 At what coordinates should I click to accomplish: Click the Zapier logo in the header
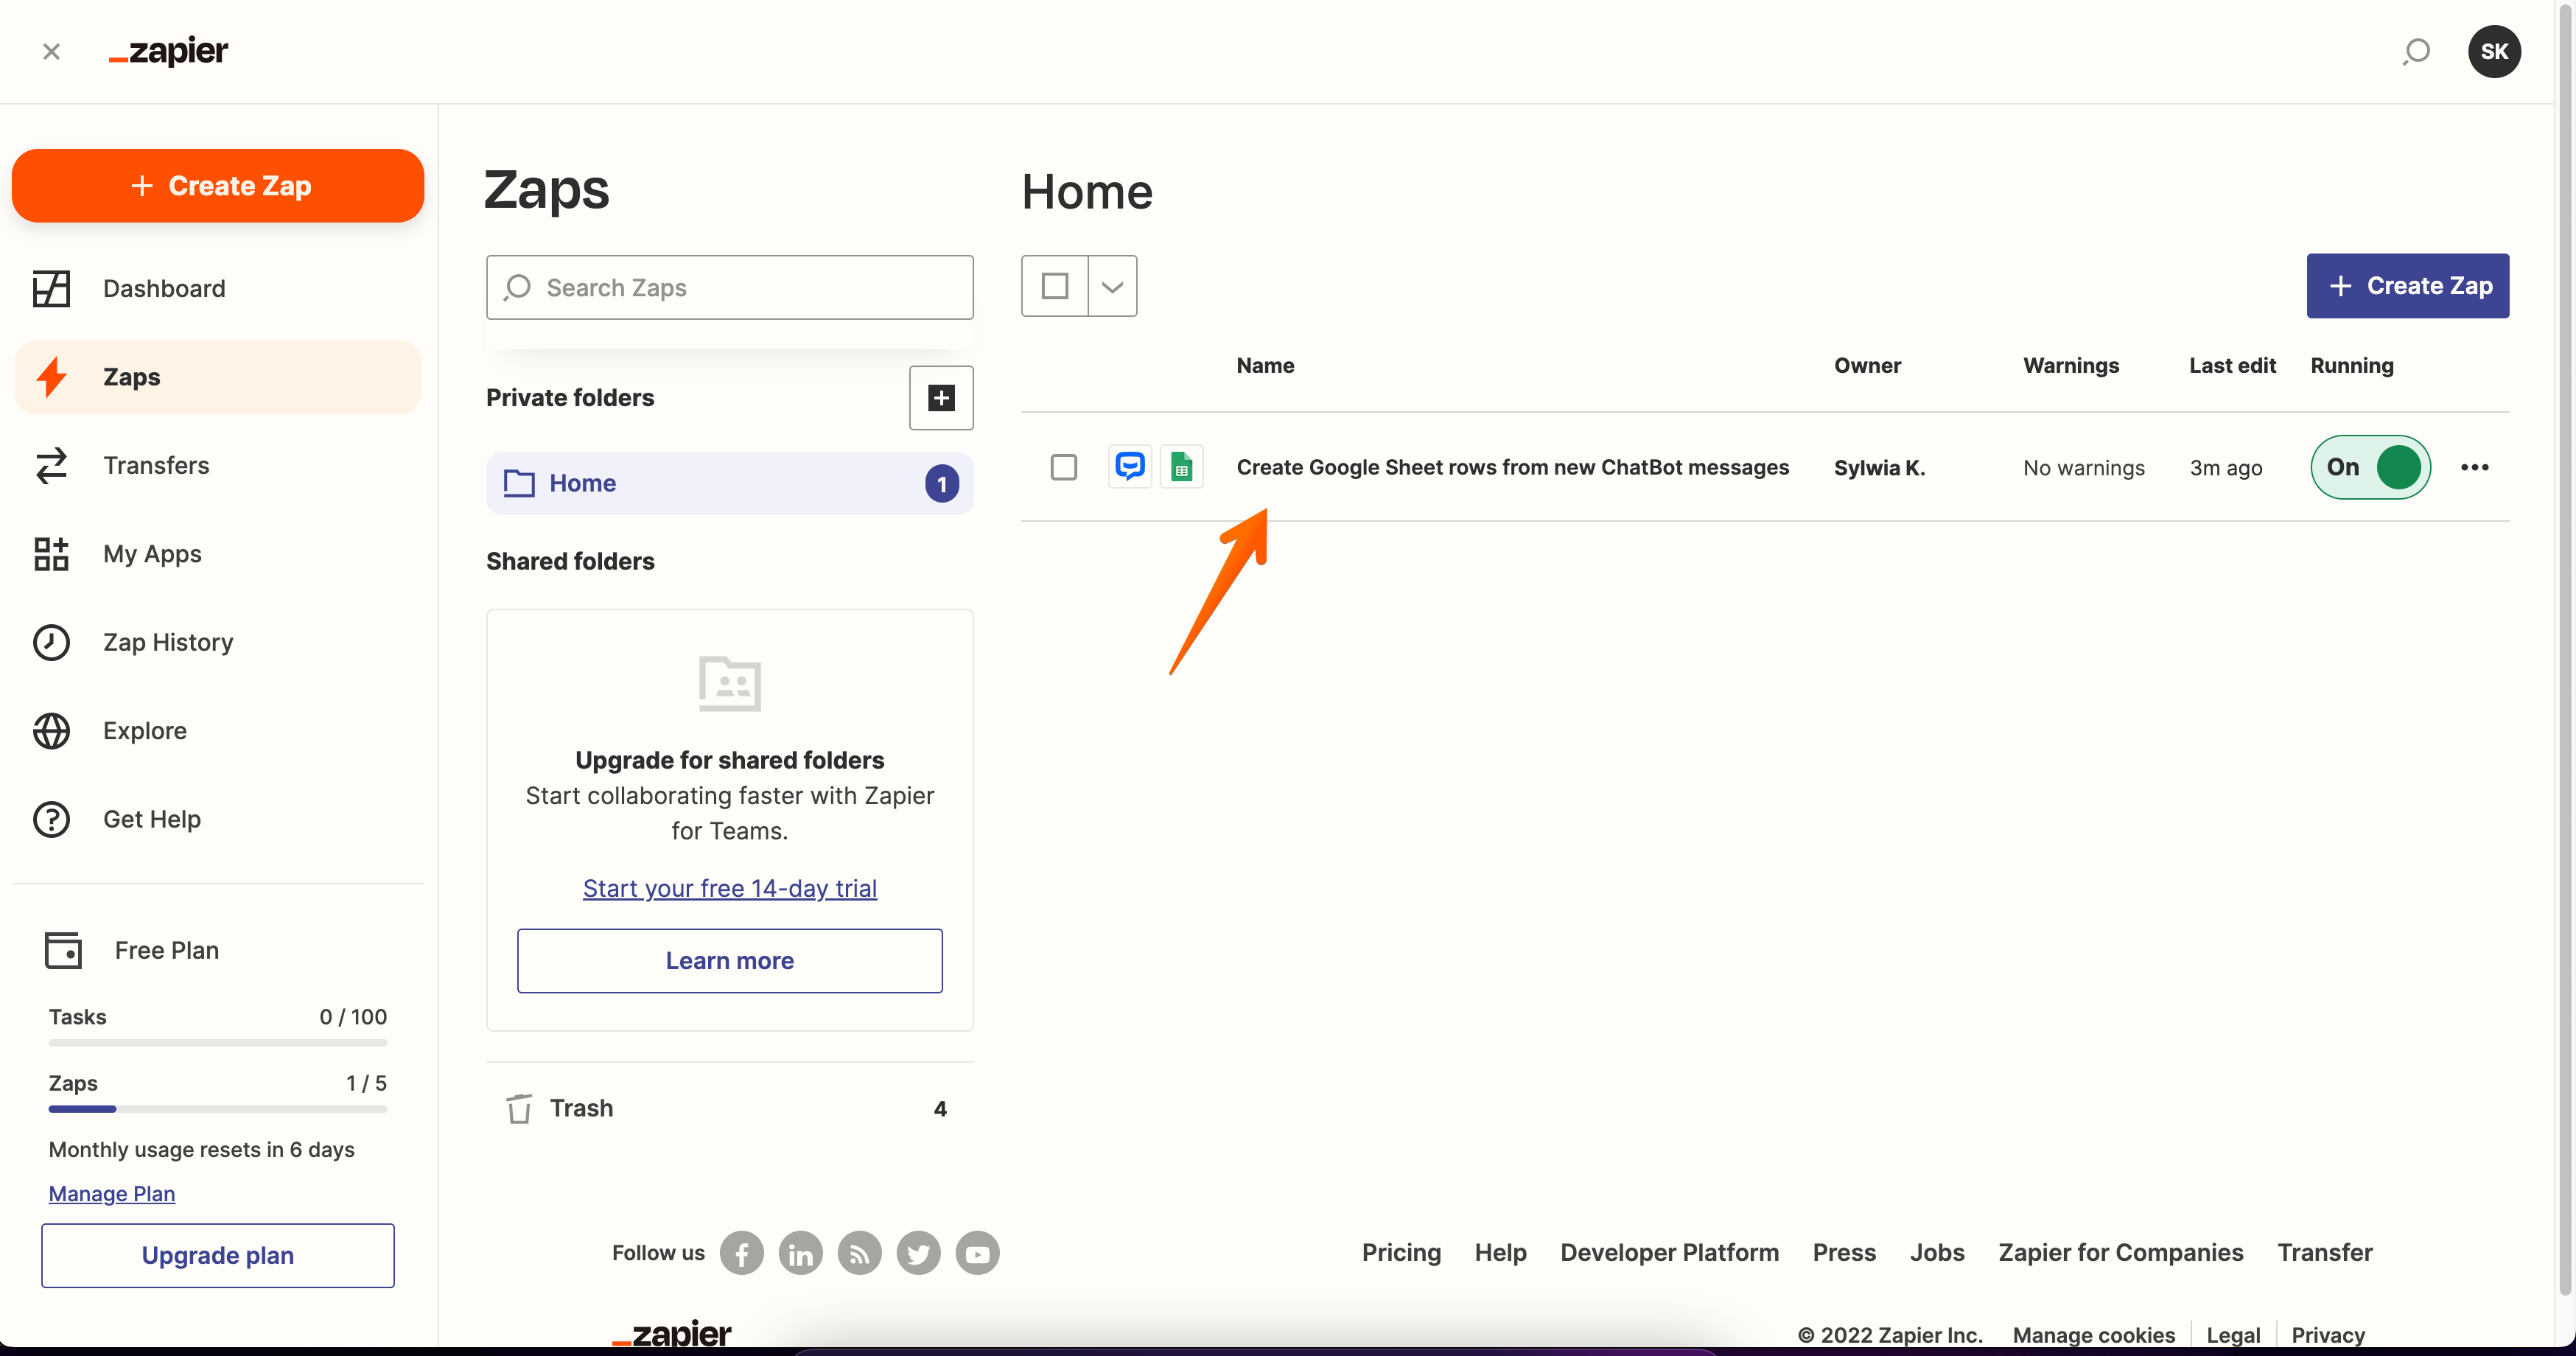tap(169, 51)
